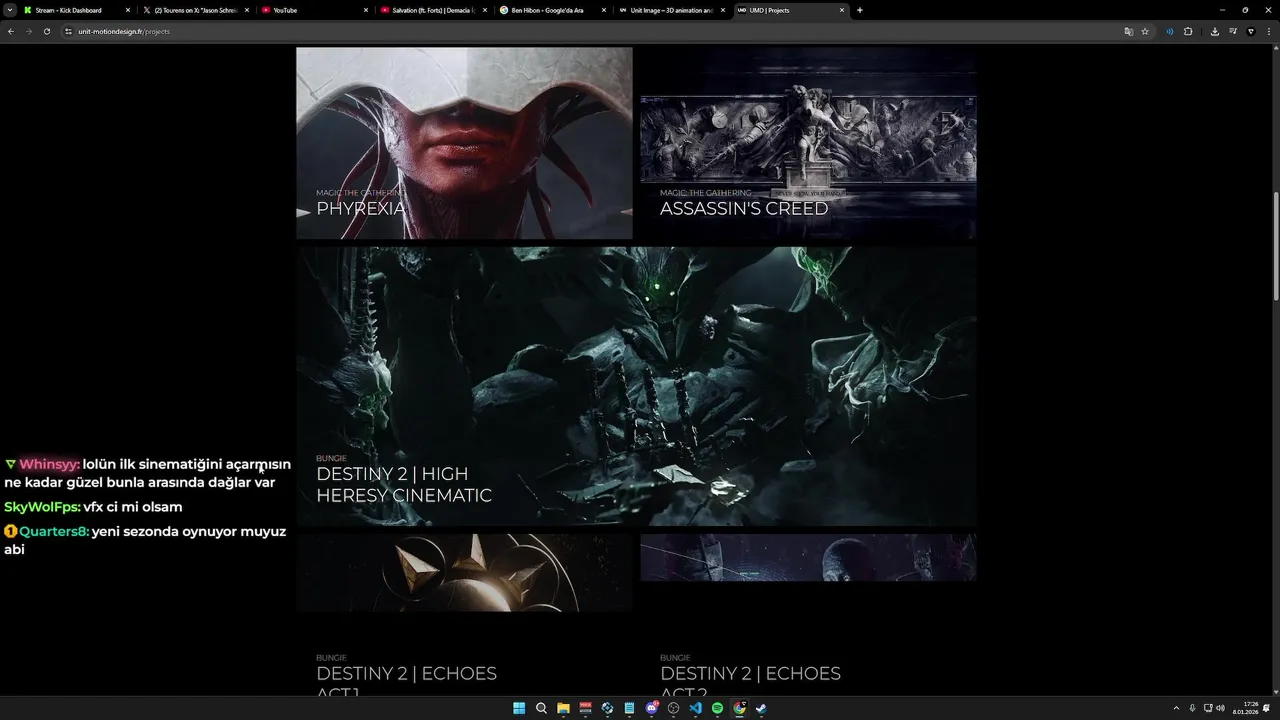The image size is (1280, 720).
Task: Open File Explorer from the taskbar
Action: (x=563, y=708)
